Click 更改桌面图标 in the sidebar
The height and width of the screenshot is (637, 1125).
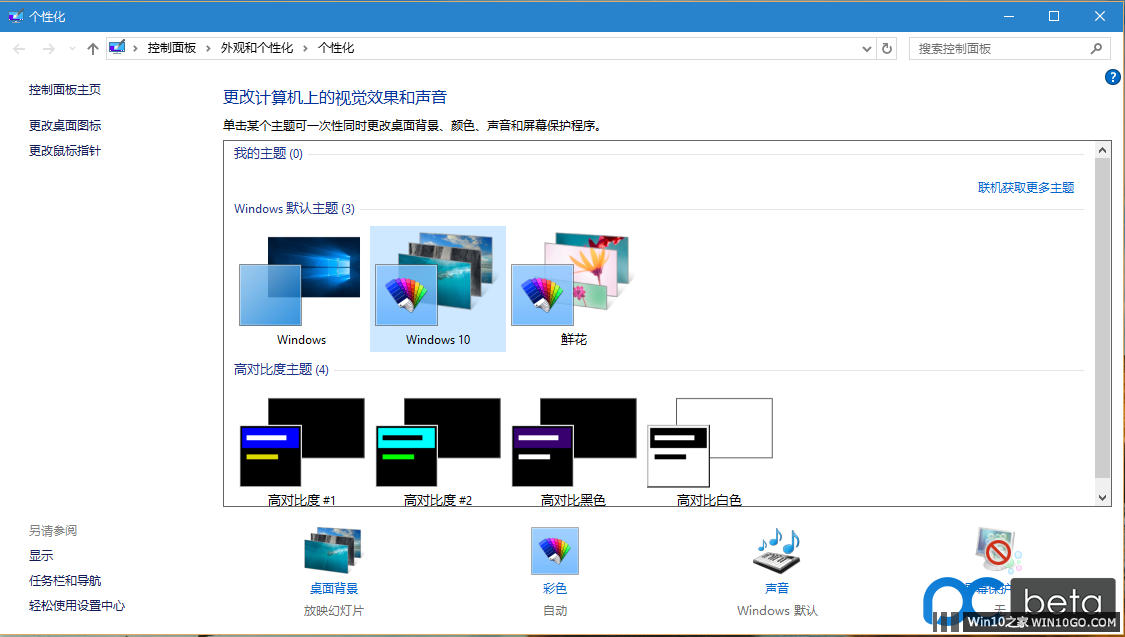65,126
